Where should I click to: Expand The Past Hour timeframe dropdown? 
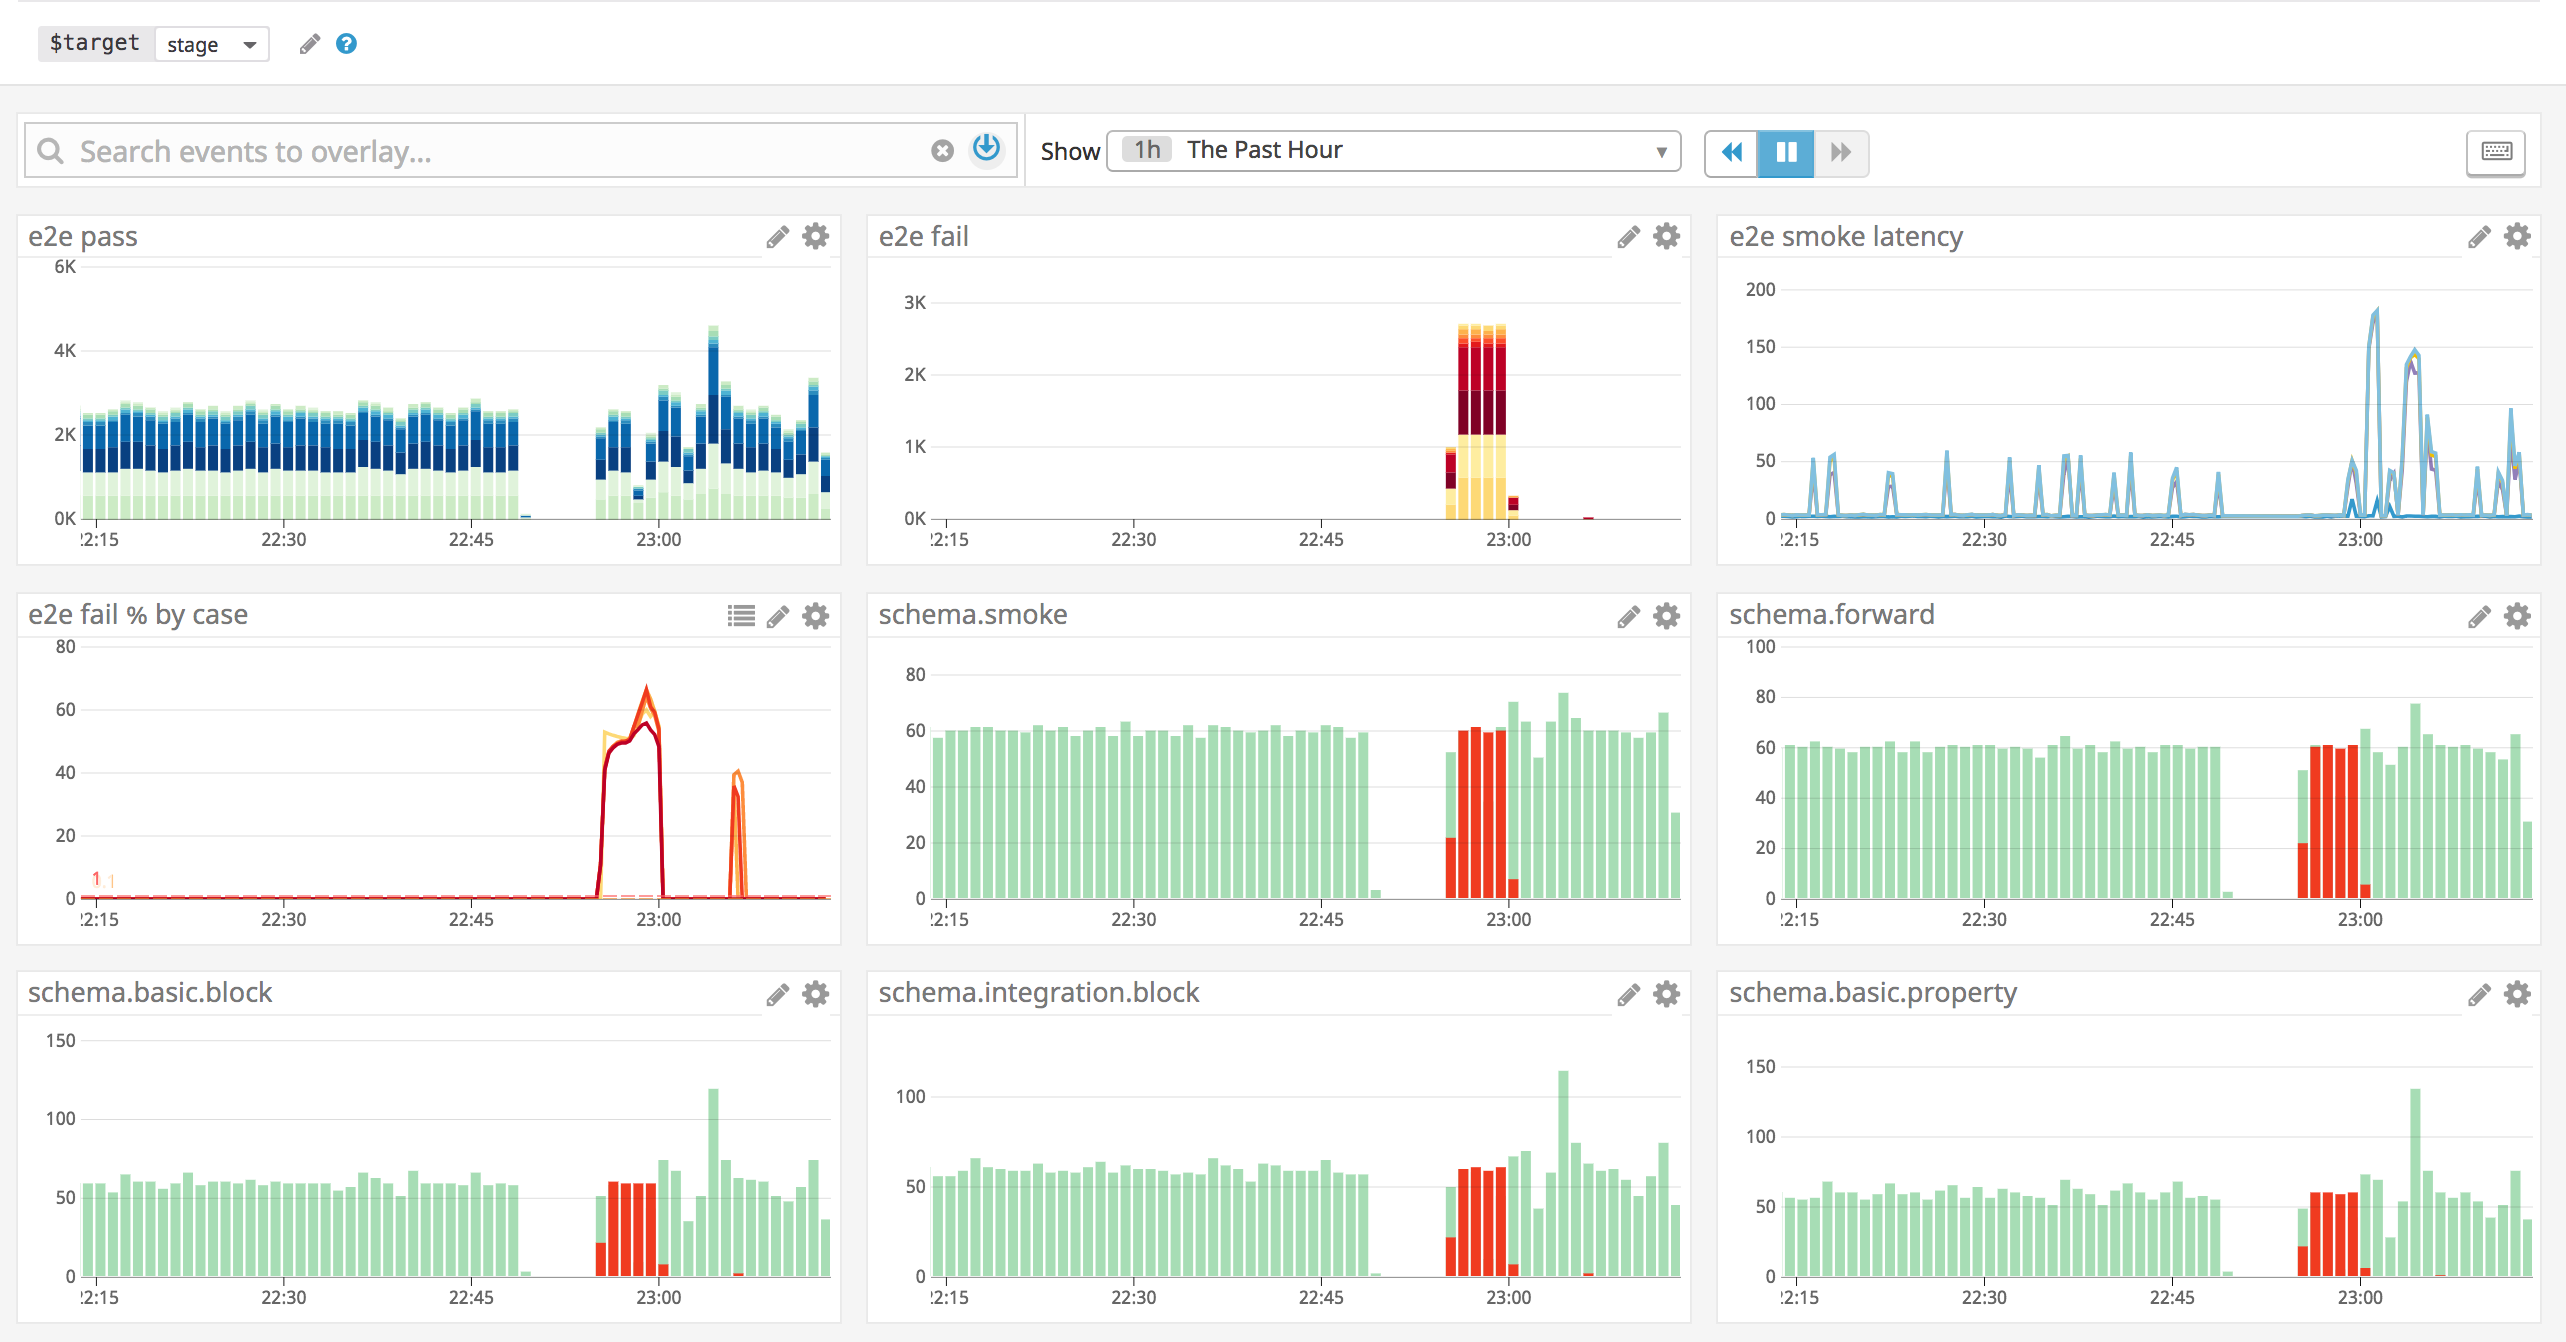pos(1393,151)
